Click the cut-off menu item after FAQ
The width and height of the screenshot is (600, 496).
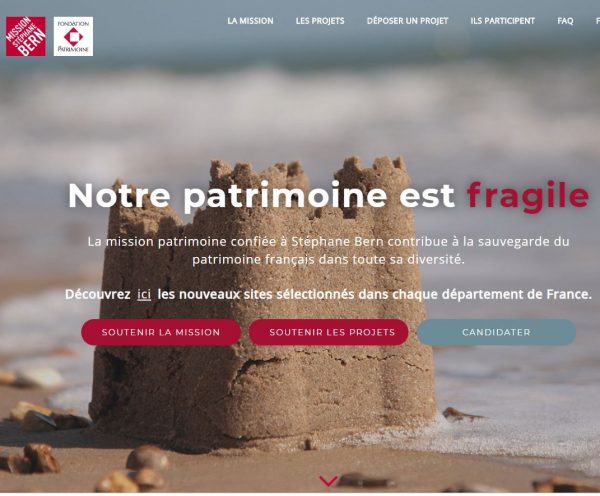(x=598, y=21)
